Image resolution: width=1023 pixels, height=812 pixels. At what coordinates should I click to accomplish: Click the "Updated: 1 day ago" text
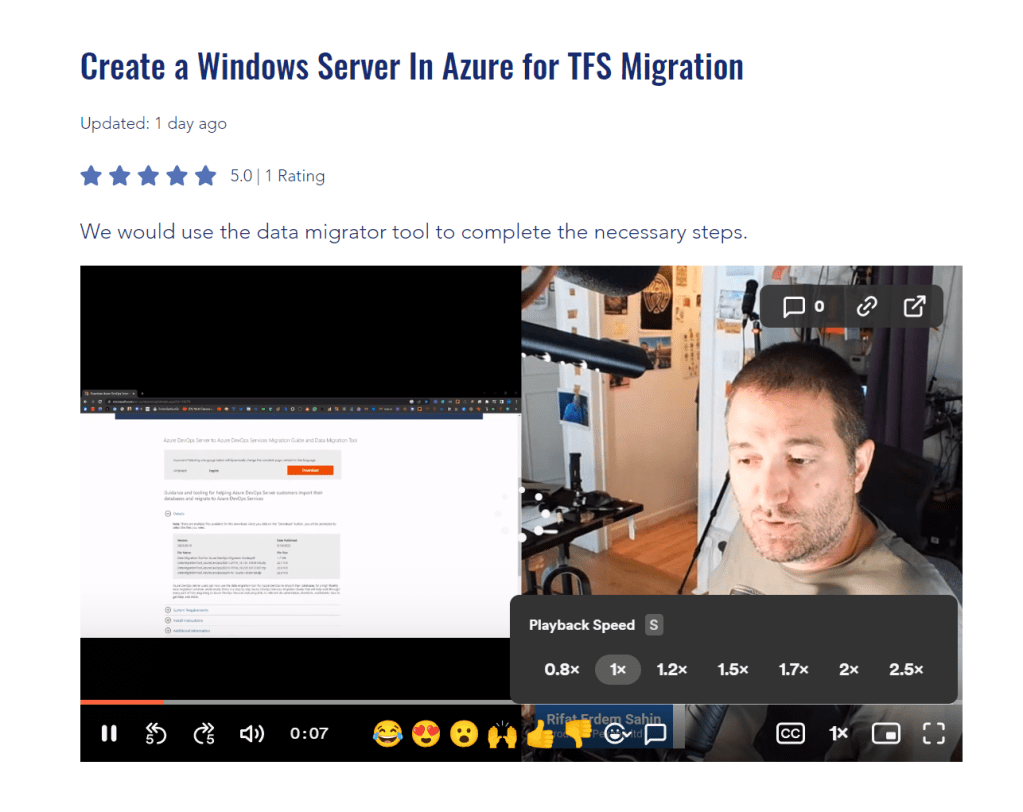(153, 123)
